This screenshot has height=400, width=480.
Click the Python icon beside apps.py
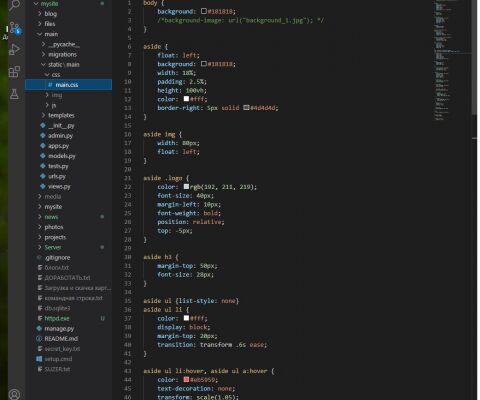point(43,146)
